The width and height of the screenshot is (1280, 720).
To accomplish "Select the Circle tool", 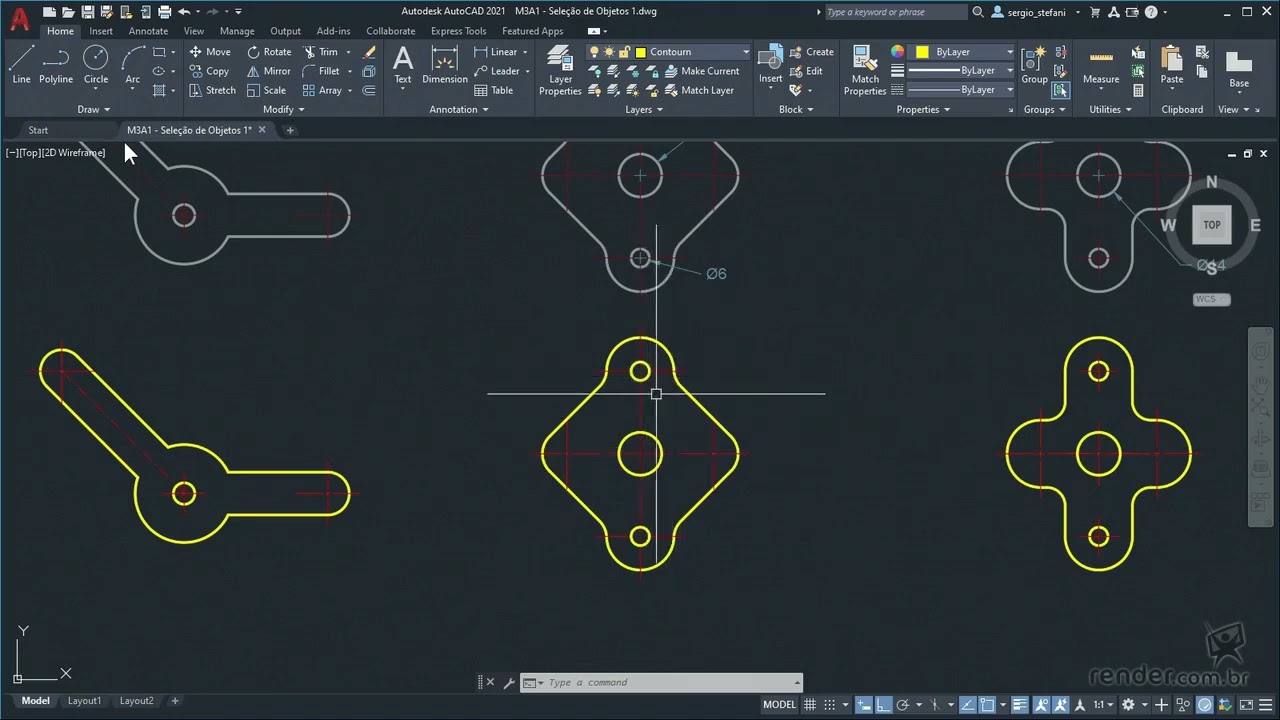I will tap(96, 65).
